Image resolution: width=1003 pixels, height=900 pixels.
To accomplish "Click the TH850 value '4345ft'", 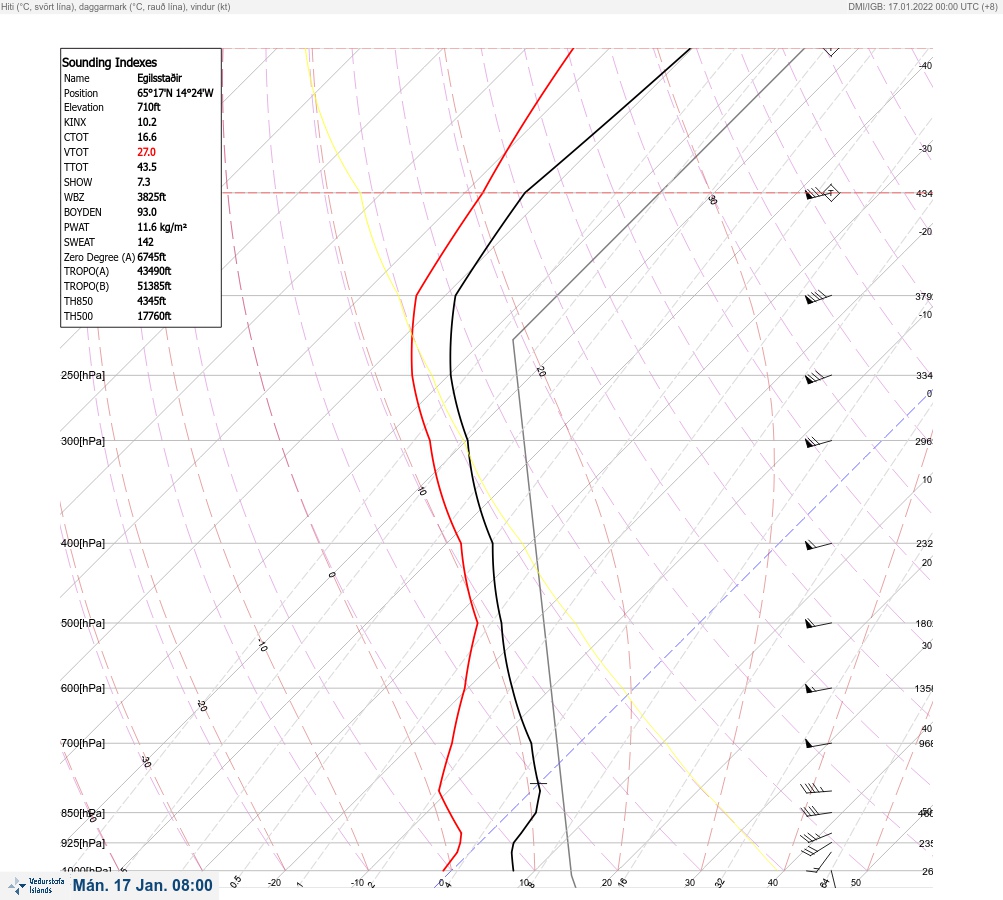I will 152,301.
